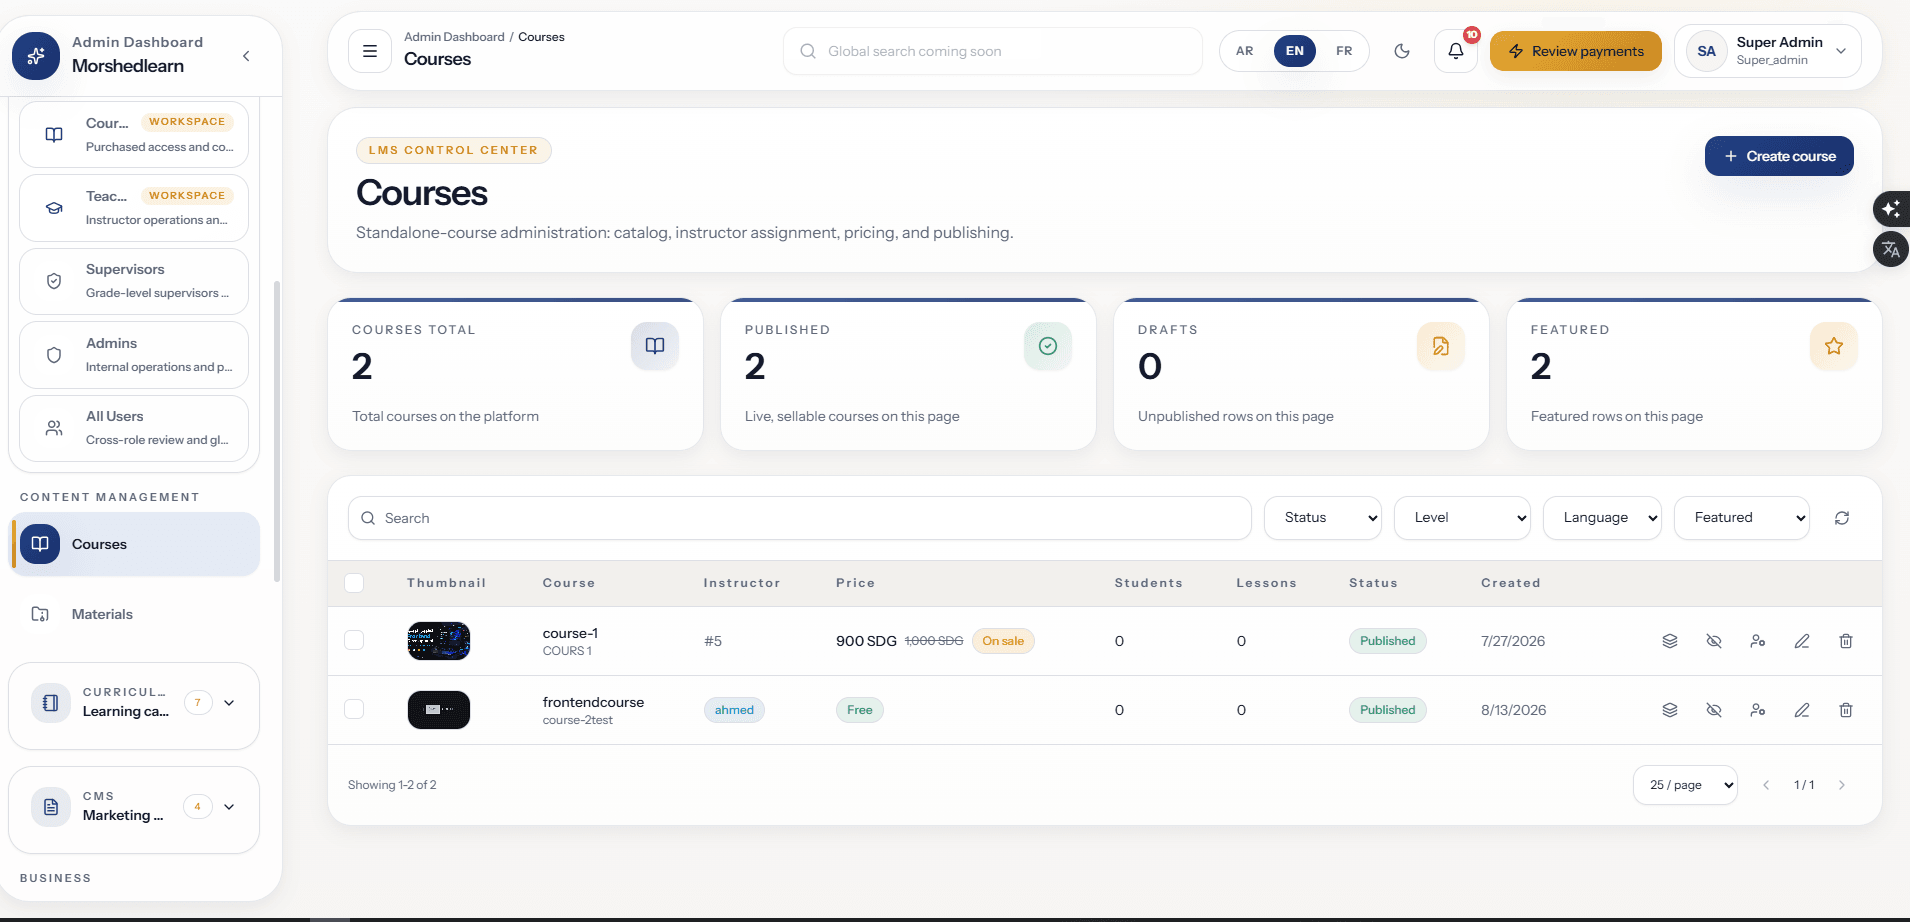Screen dimensions: 1910x922
Task: Open All Users in the sidebar
Action: point(134,428)
